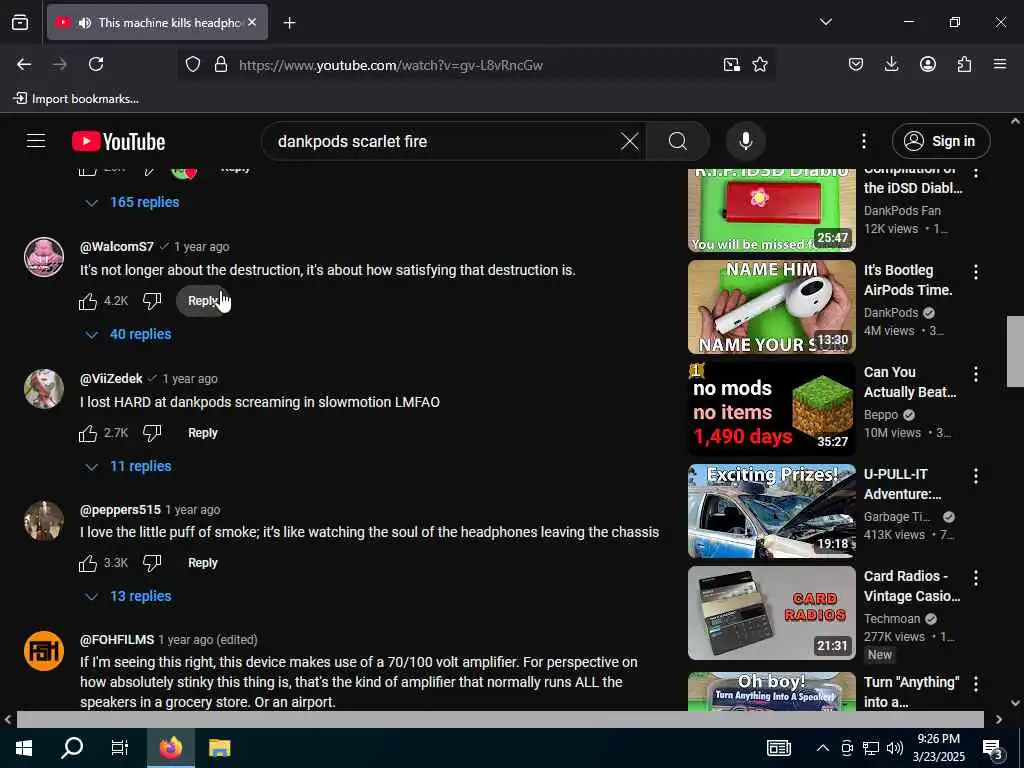Open File Explorer from taskbar
The width and height of the screenshot is (1024, 768).
219,748
